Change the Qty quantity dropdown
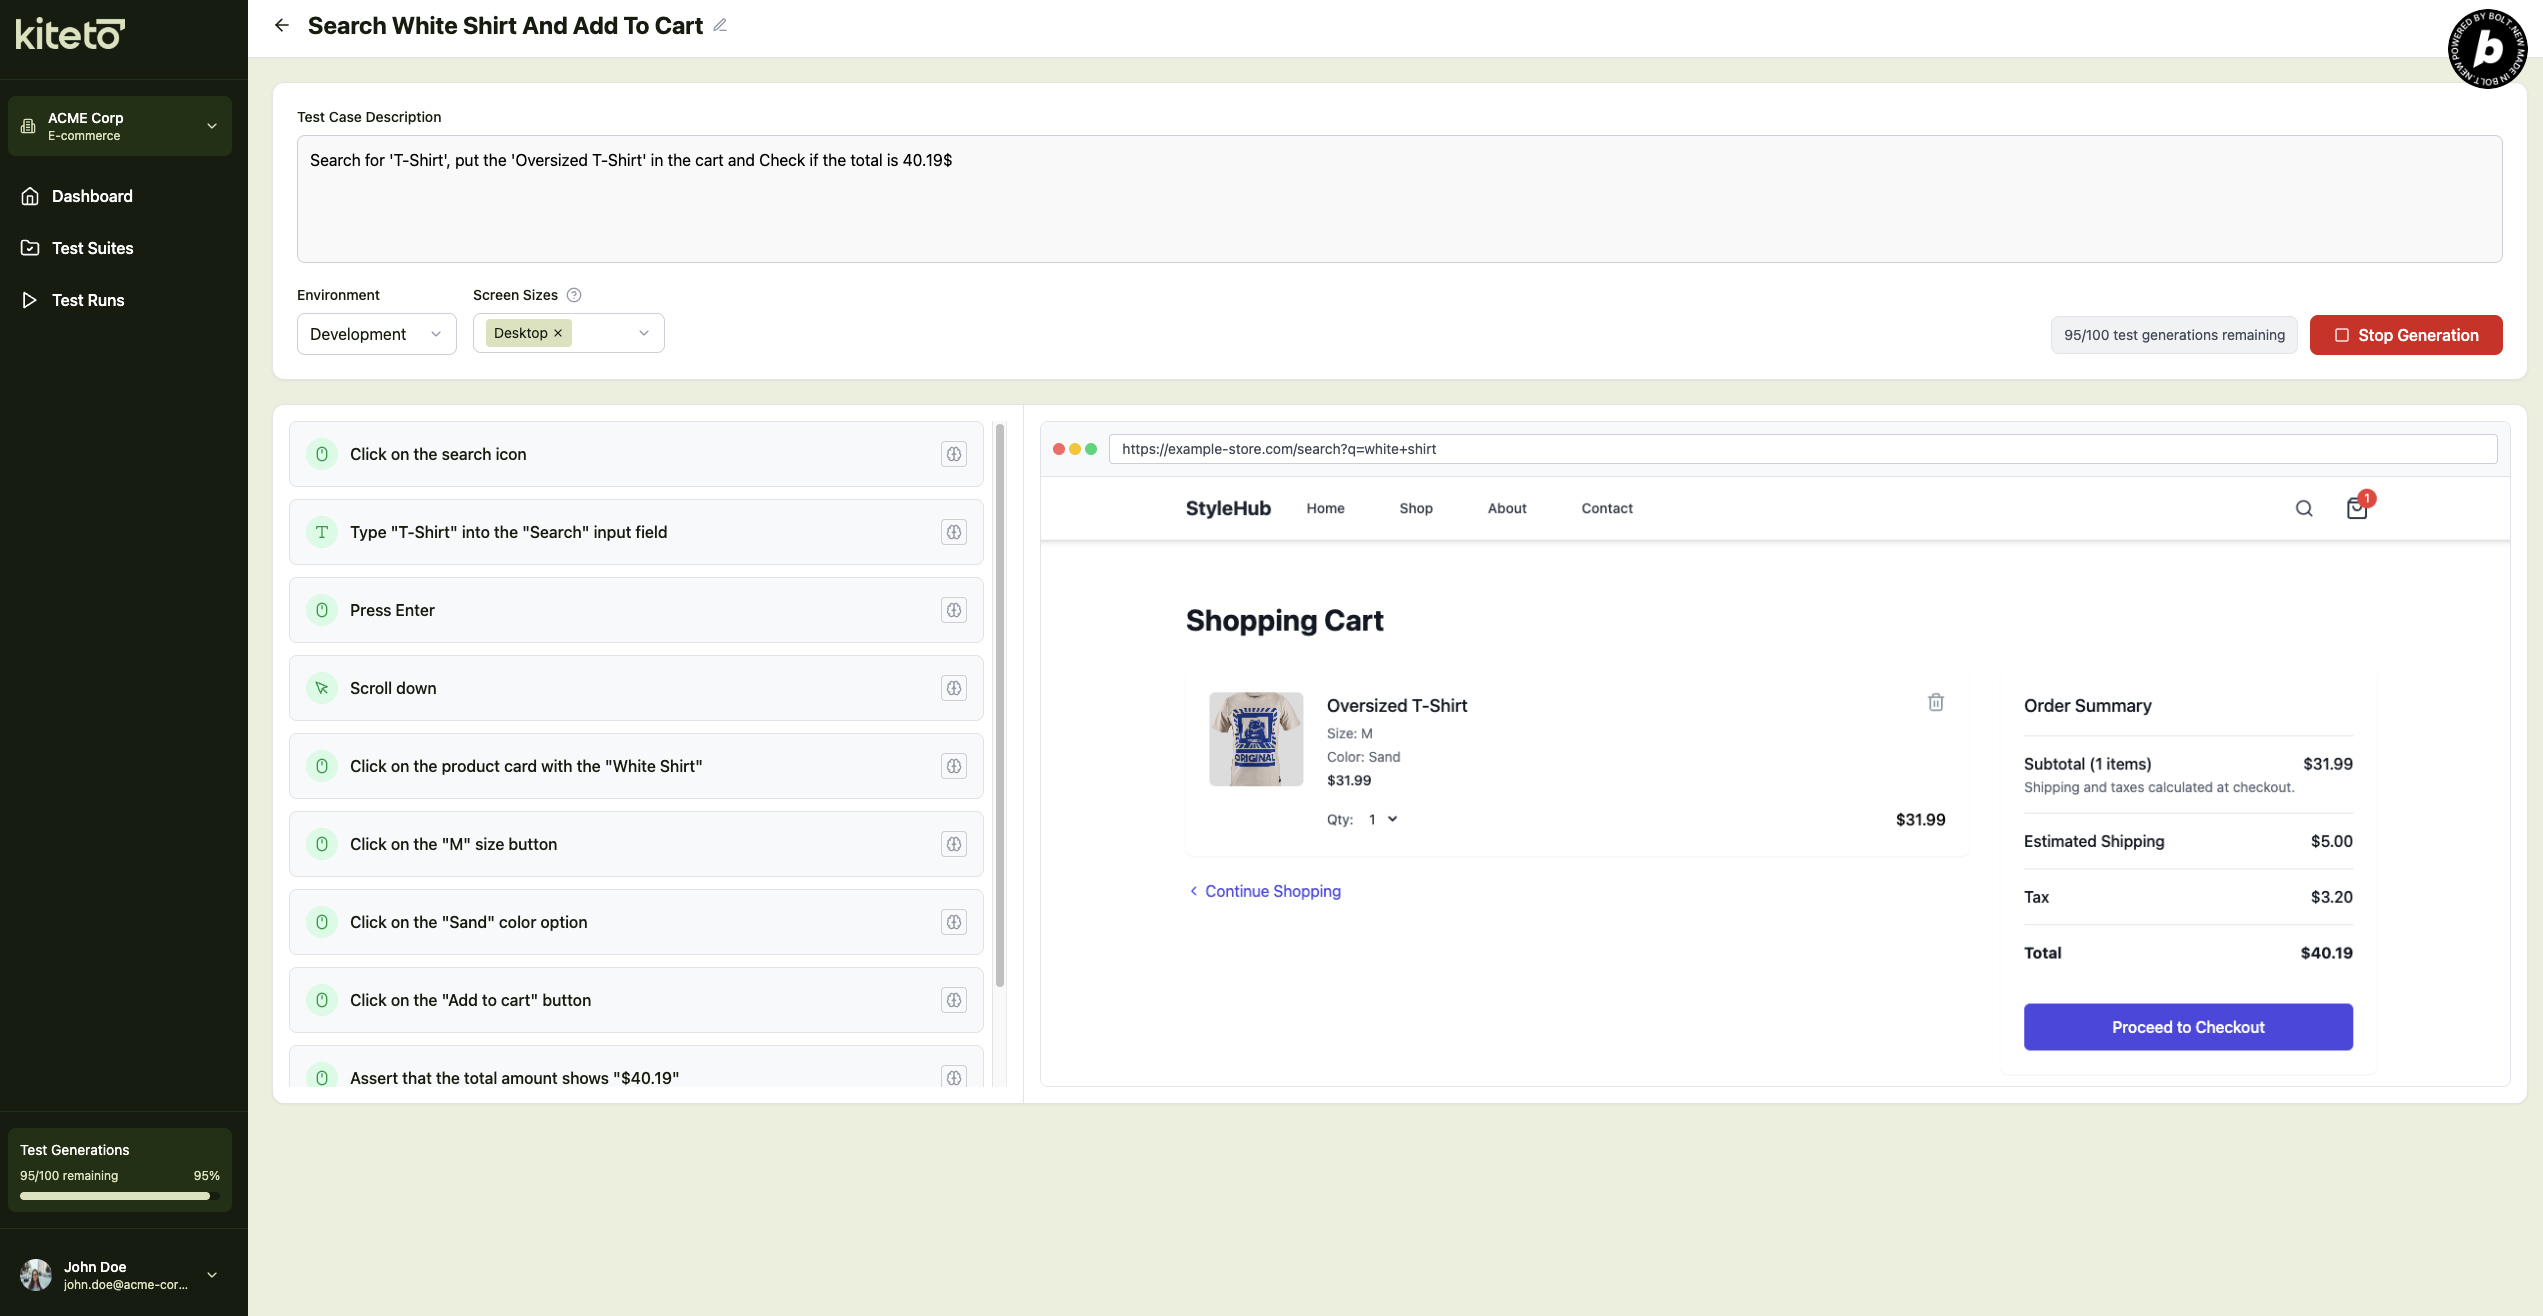Viewport: 2543px width, 1316px height. point(1383,819)
